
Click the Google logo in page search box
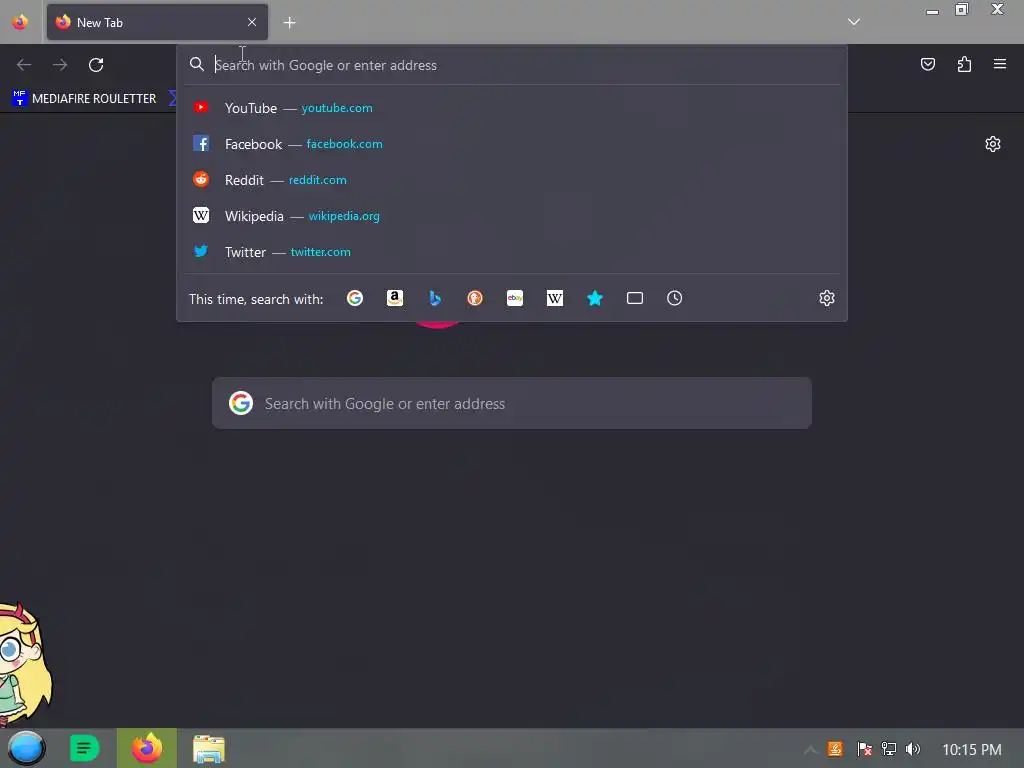coord(241,403)
